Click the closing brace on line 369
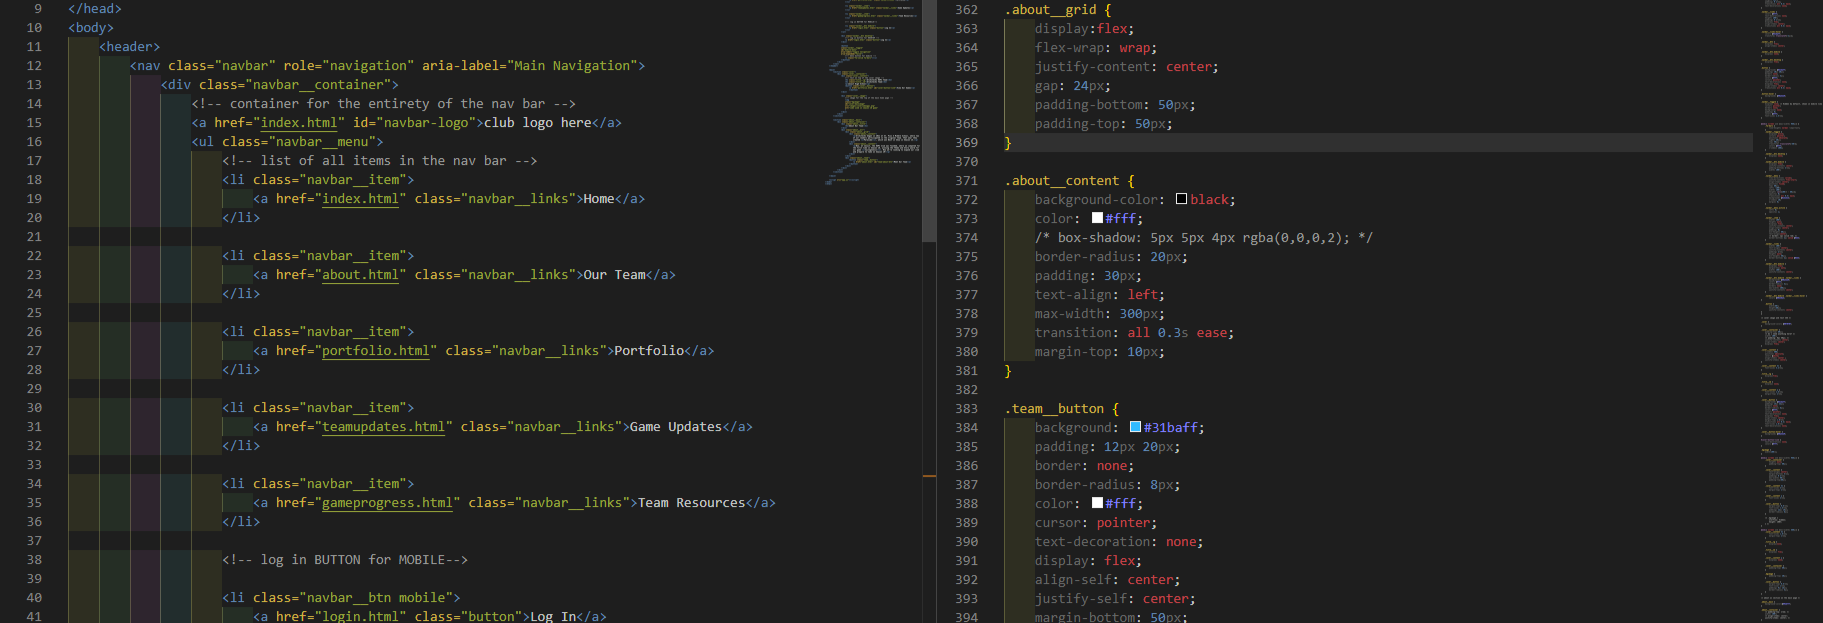1823x623 pixels. pyautogui.click(x=1008, y=143)
